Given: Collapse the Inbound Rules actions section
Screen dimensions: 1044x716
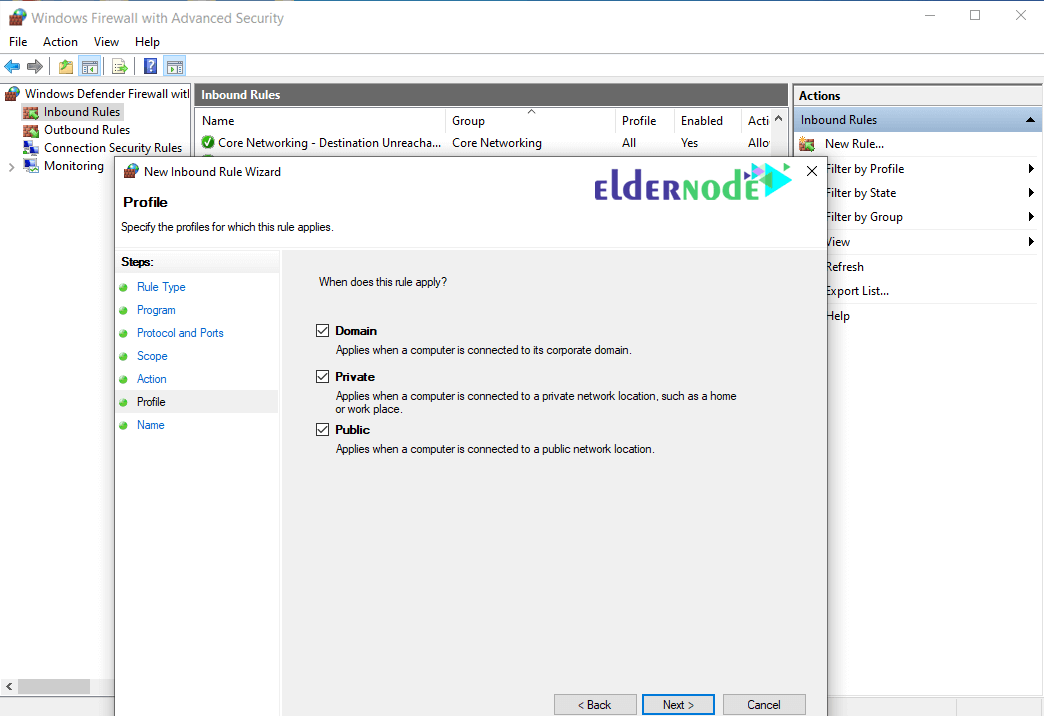Looking at the screenshot, I should tap(1030, 120).
